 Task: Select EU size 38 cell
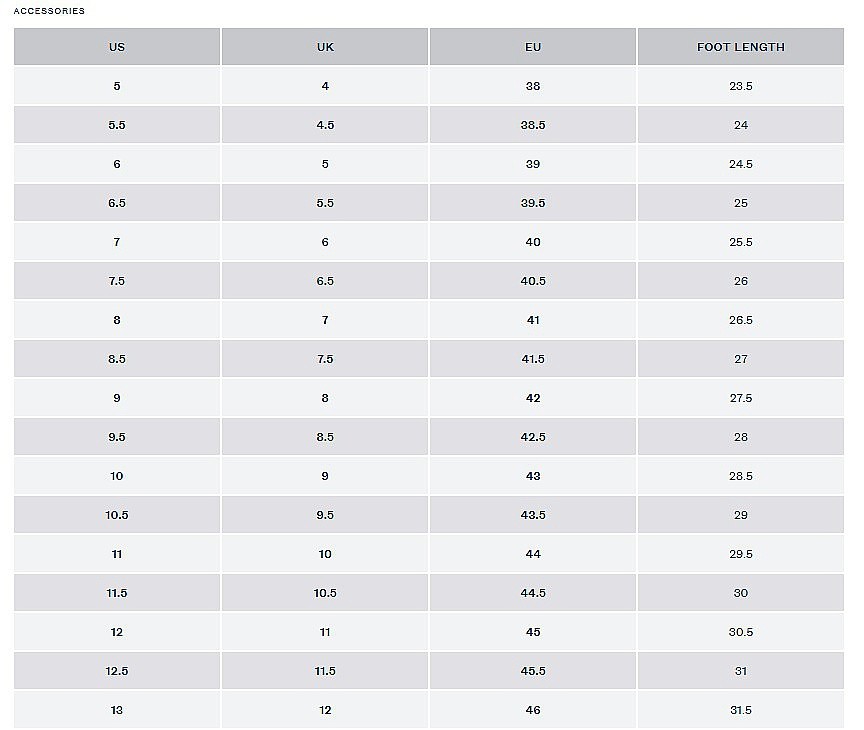click(533, 86)
